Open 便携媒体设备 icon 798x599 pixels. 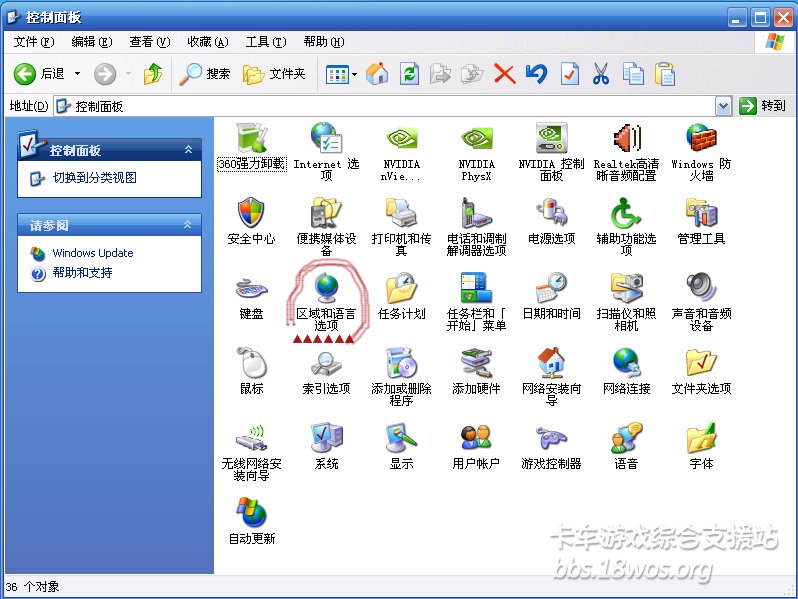tap(326, 213)
